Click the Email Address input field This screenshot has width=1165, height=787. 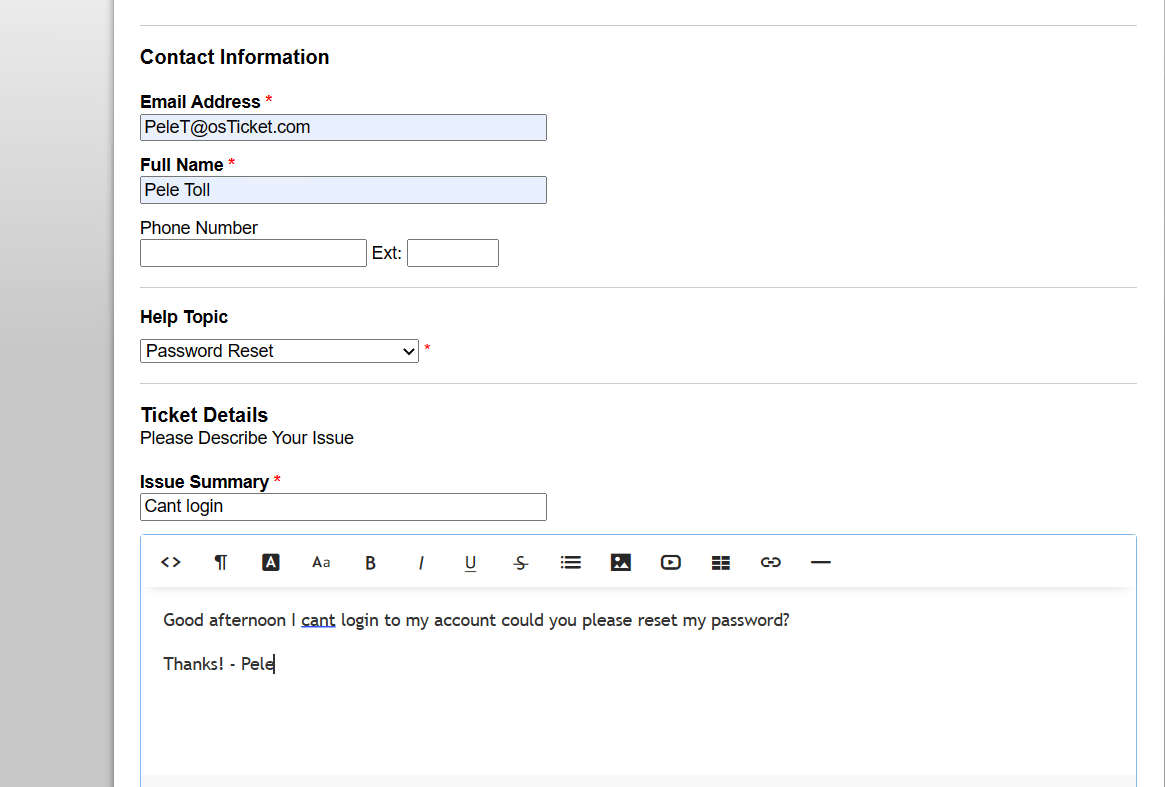click(343, 127)
